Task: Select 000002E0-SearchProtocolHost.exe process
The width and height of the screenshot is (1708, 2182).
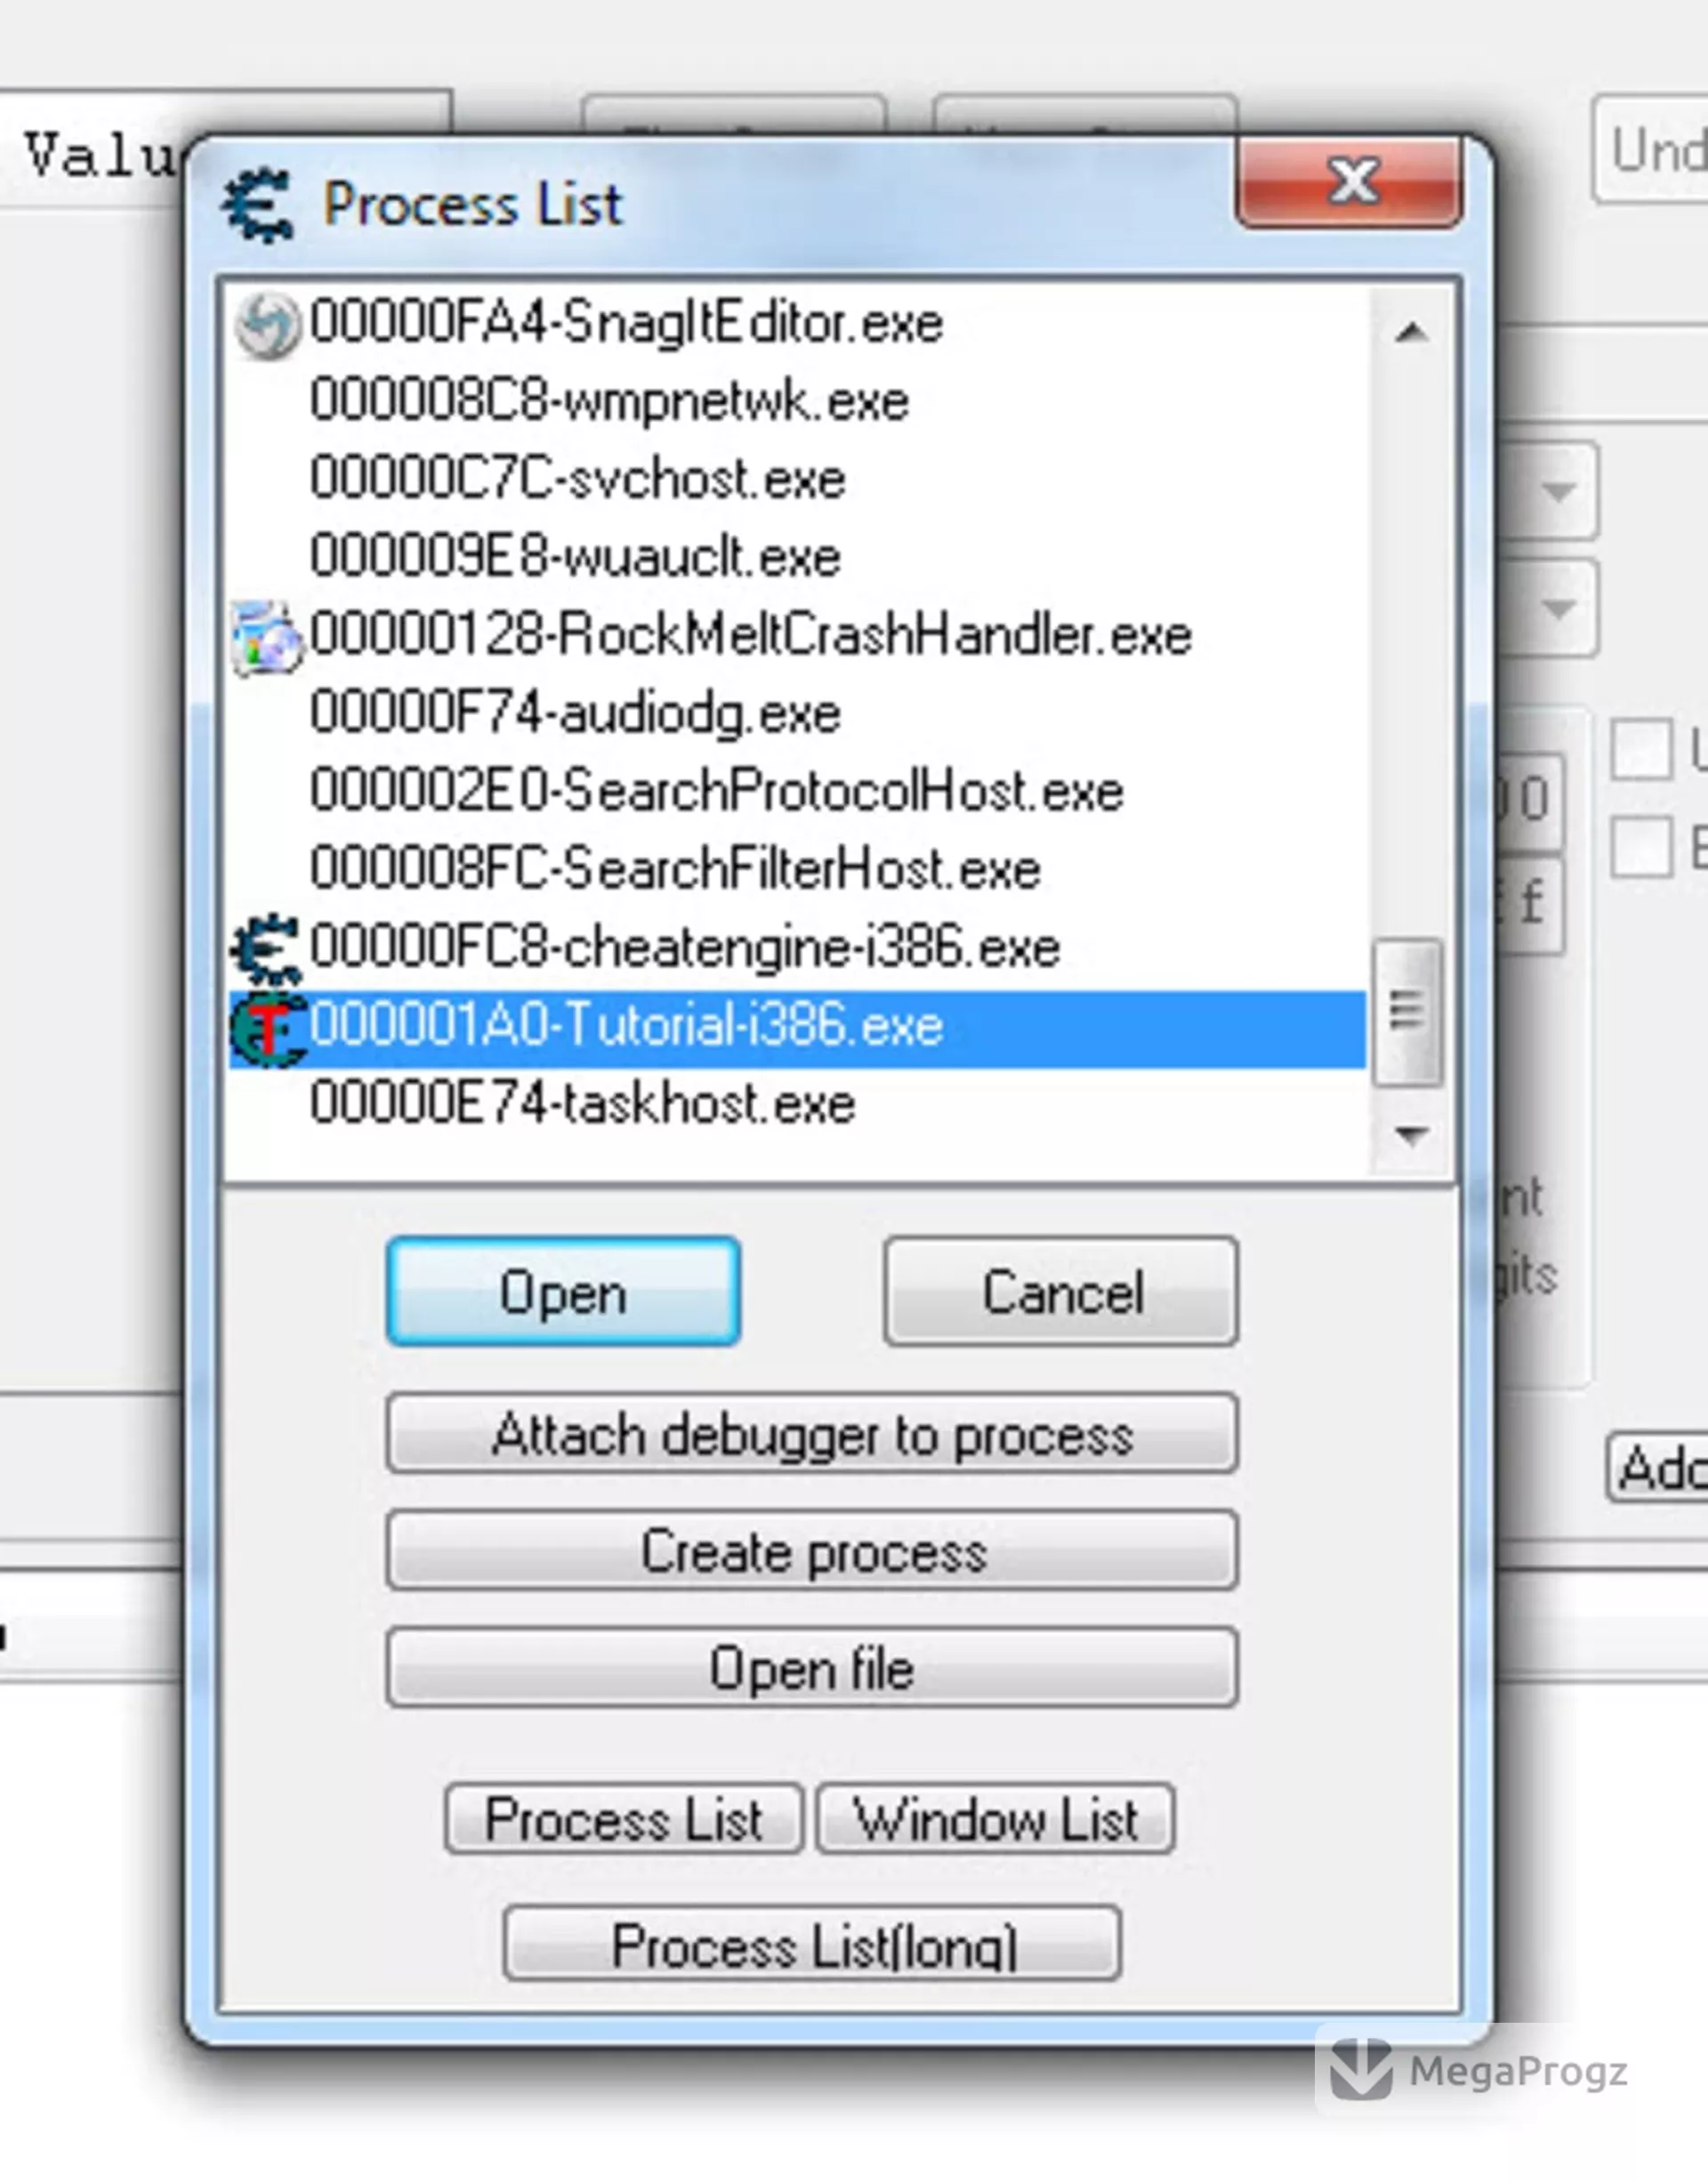Action: 797,792
